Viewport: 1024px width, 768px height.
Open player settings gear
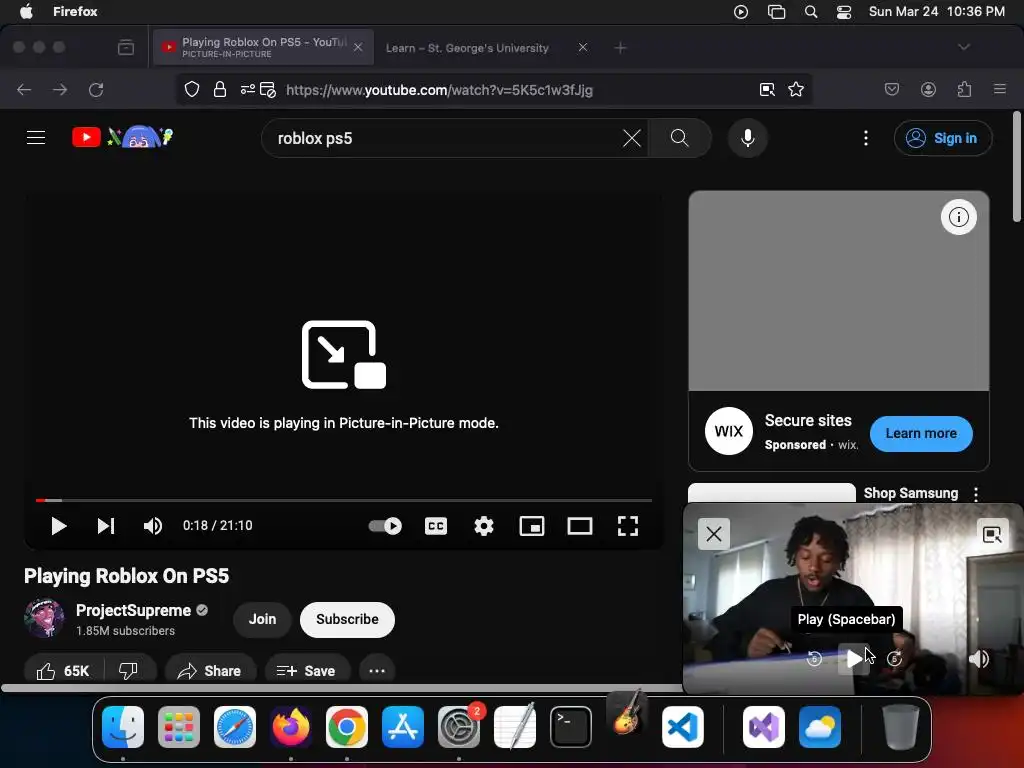(484, 526)
